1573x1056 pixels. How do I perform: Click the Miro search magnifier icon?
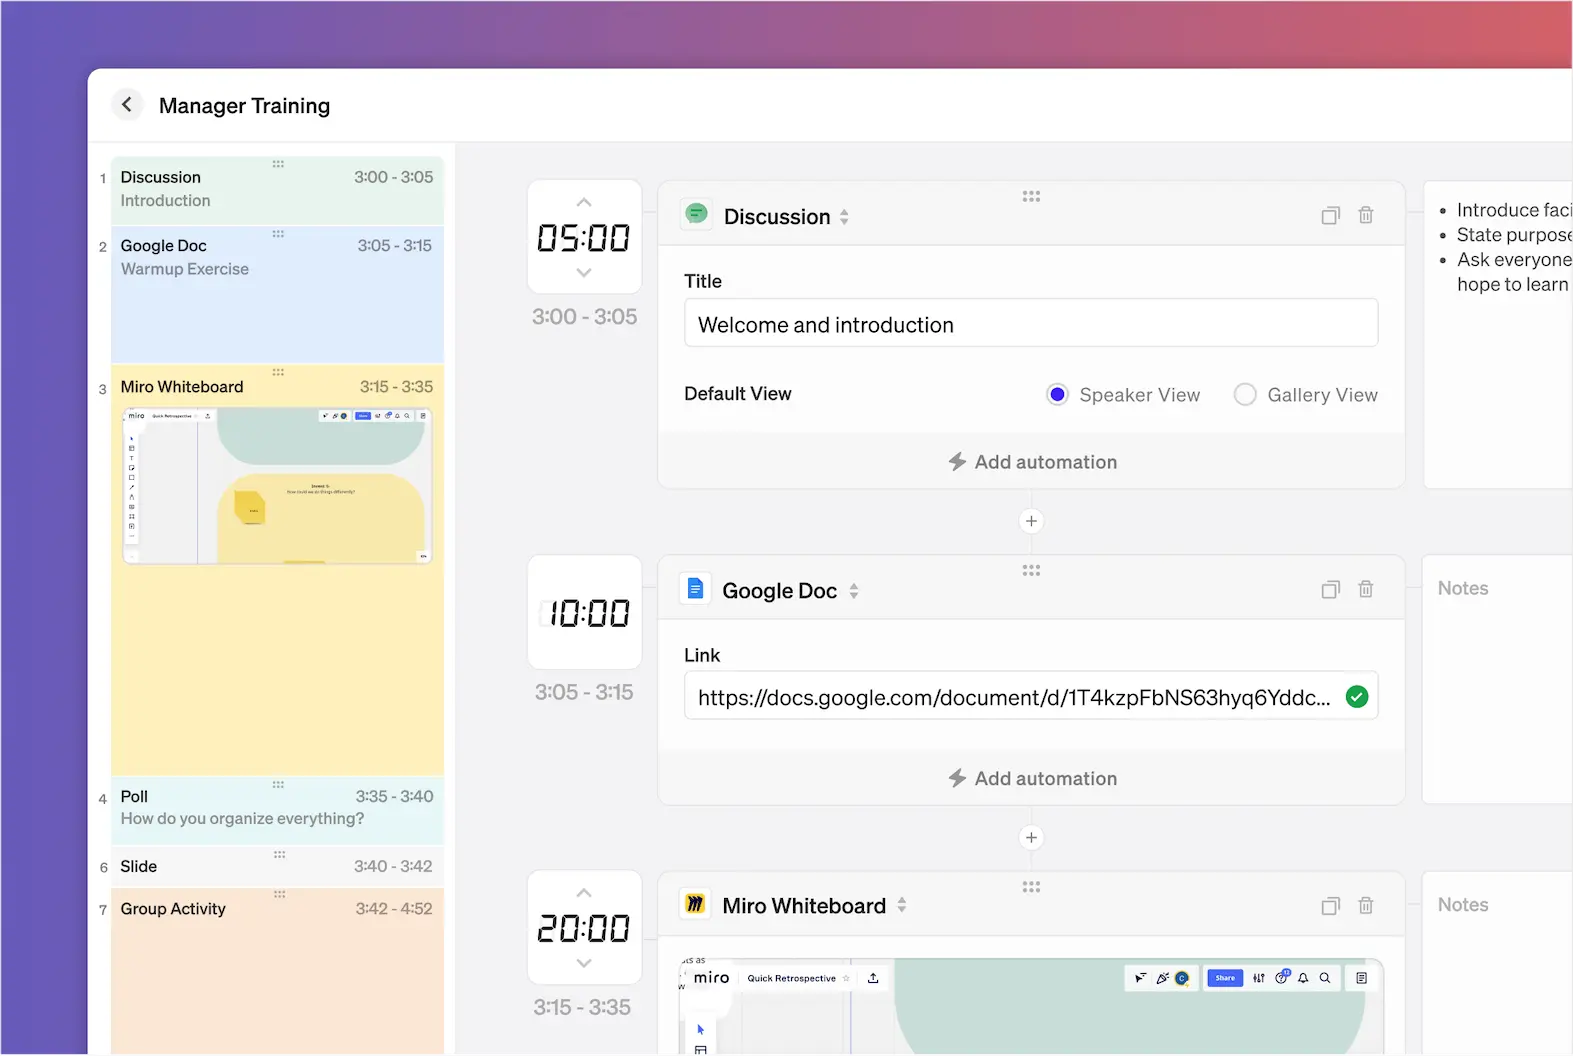click(1325, 978)
